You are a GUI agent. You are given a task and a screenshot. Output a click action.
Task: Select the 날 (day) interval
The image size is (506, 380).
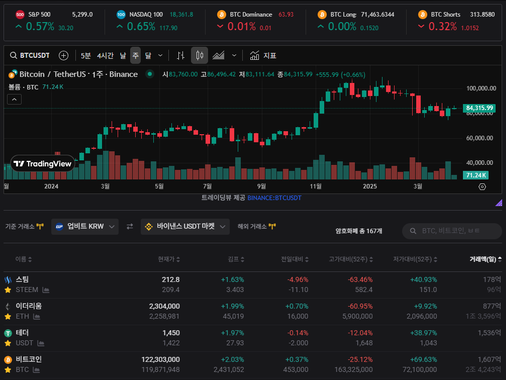point(123,56)
